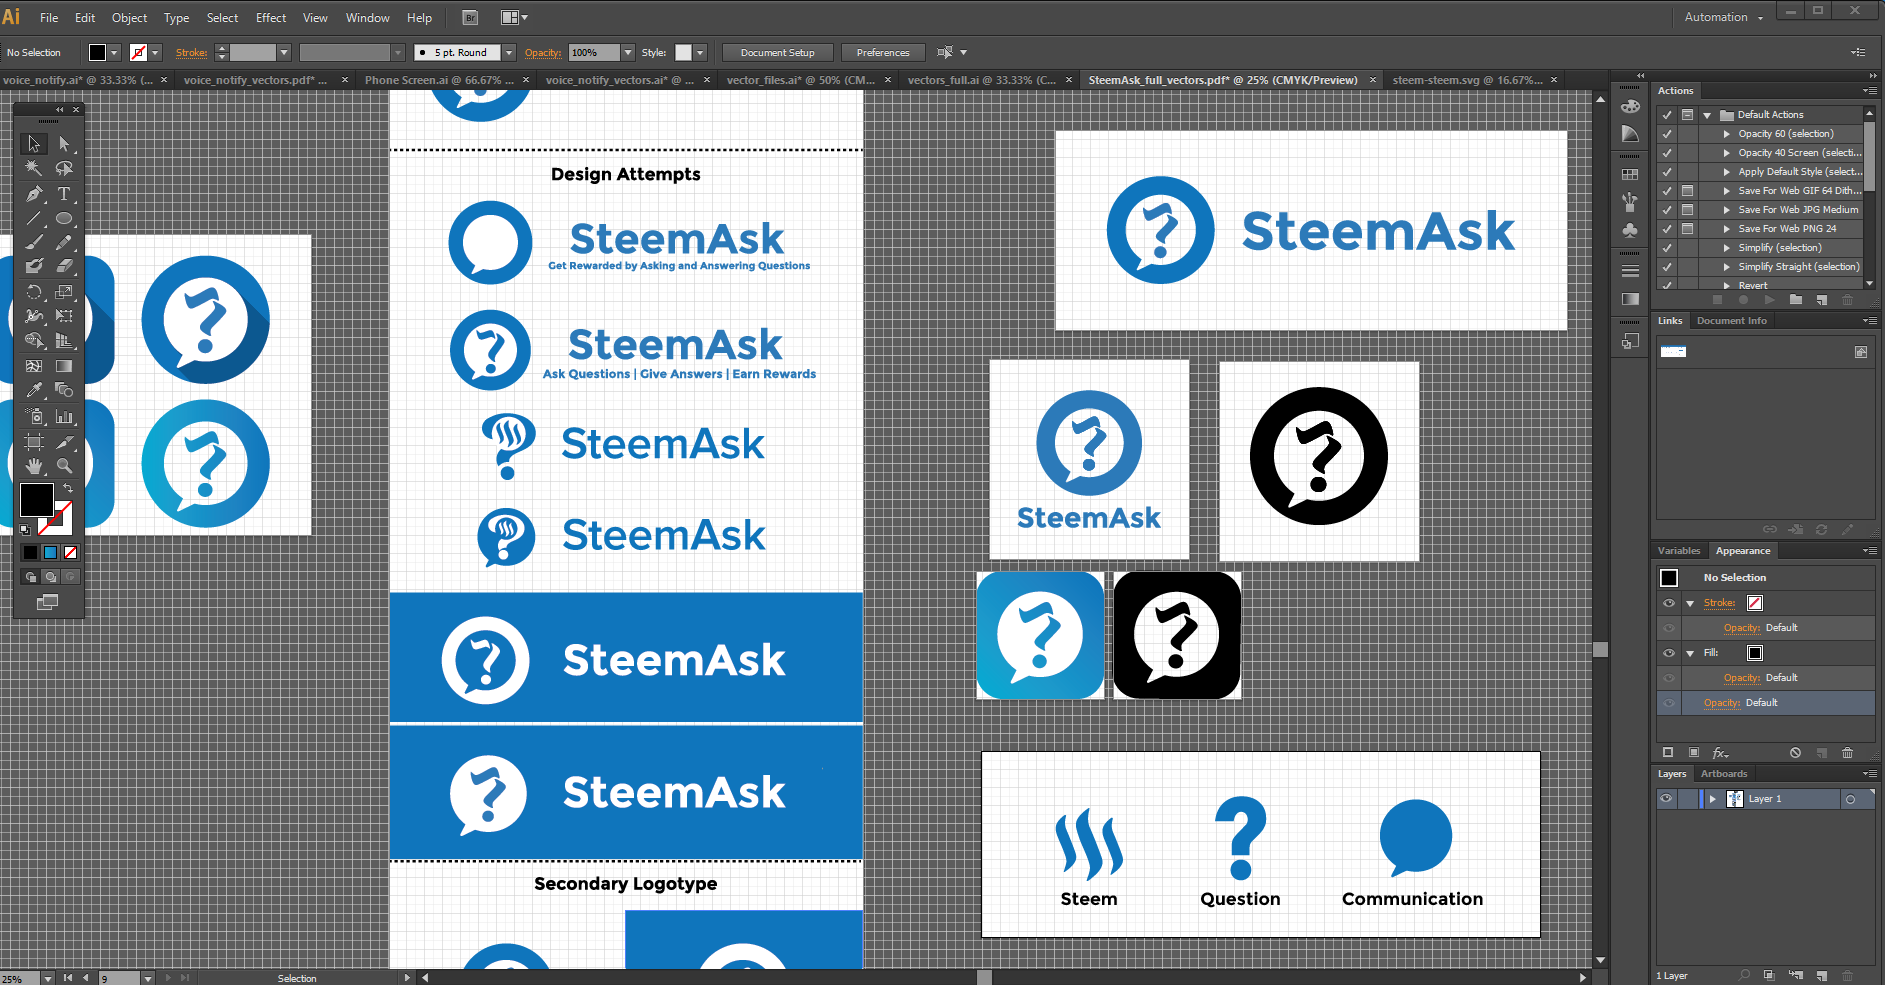This screenshot has height=985, width=1885.
Task: Select the Line Segment tool
Action: (34, 218)
